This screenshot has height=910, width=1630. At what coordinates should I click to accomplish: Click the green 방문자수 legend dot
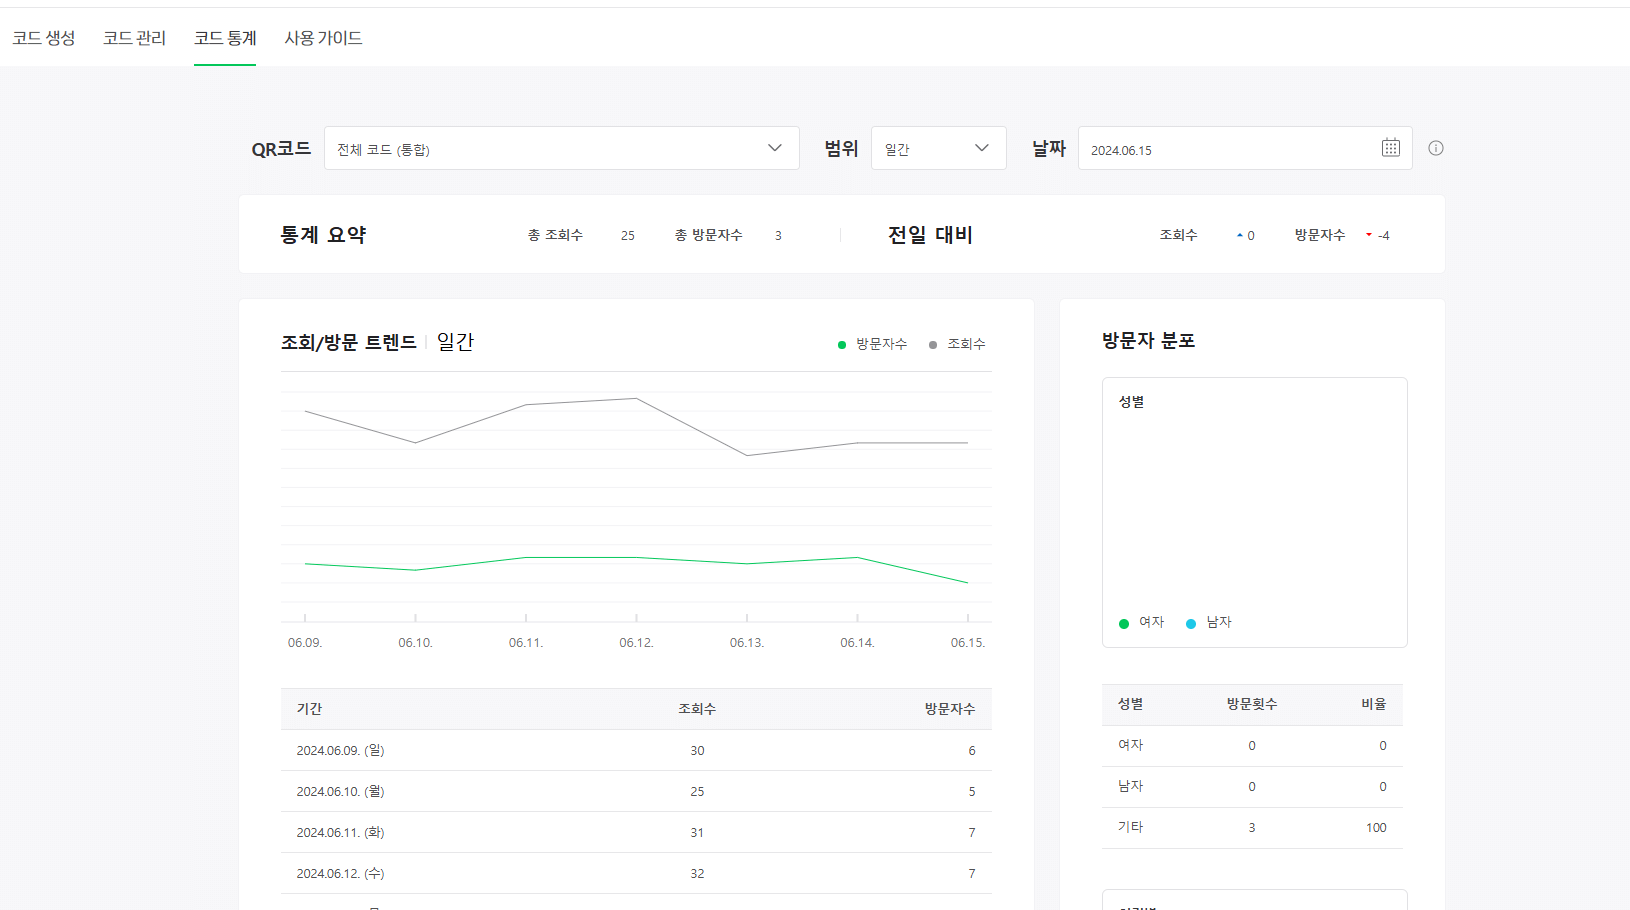pos(840,343)
